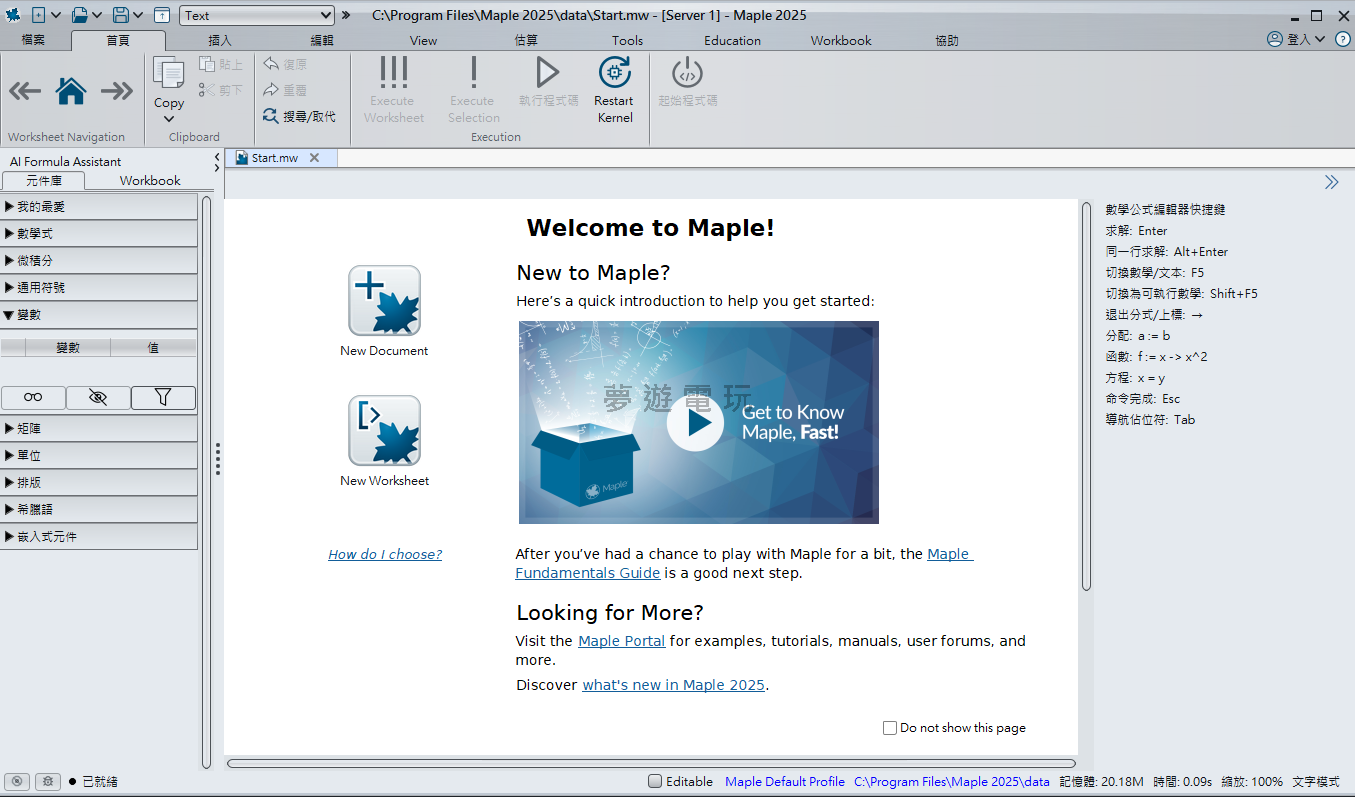Screen dimensions: 1355x797
Task: Open the Maple Portal link
Action: coord(621,641)
